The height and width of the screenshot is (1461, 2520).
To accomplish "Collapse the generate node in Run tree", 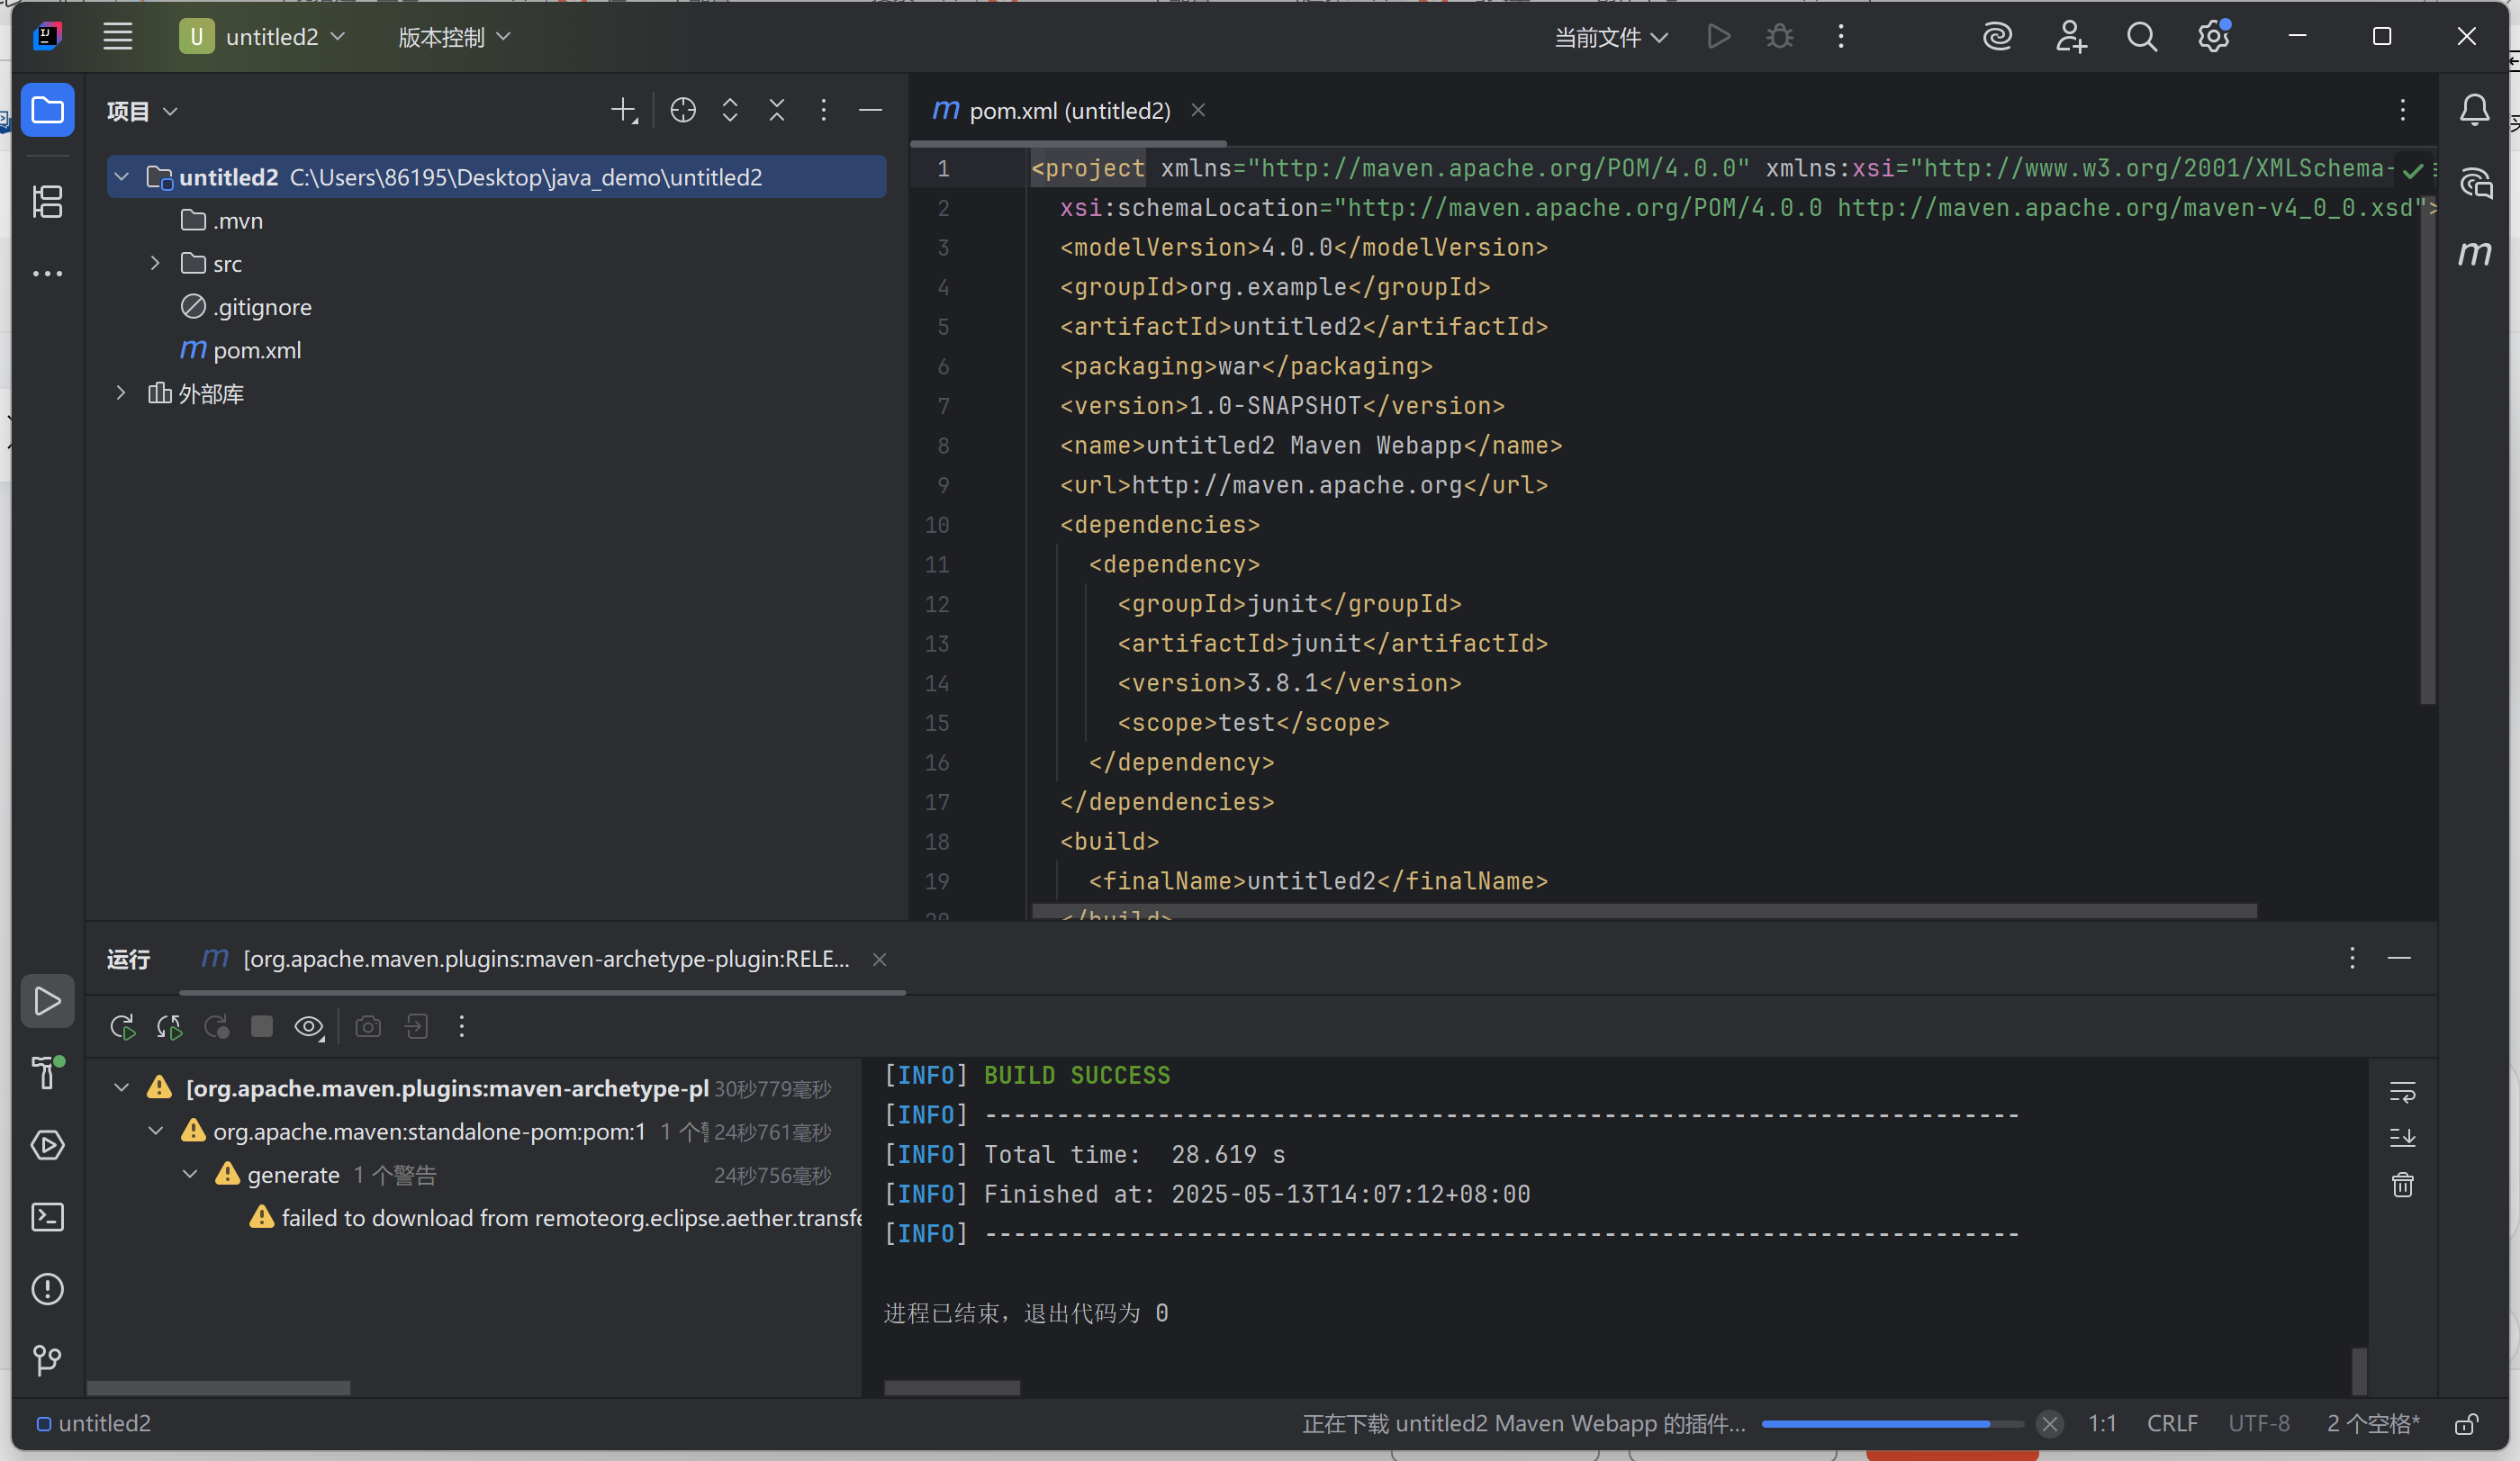I will coord(190,1174).
